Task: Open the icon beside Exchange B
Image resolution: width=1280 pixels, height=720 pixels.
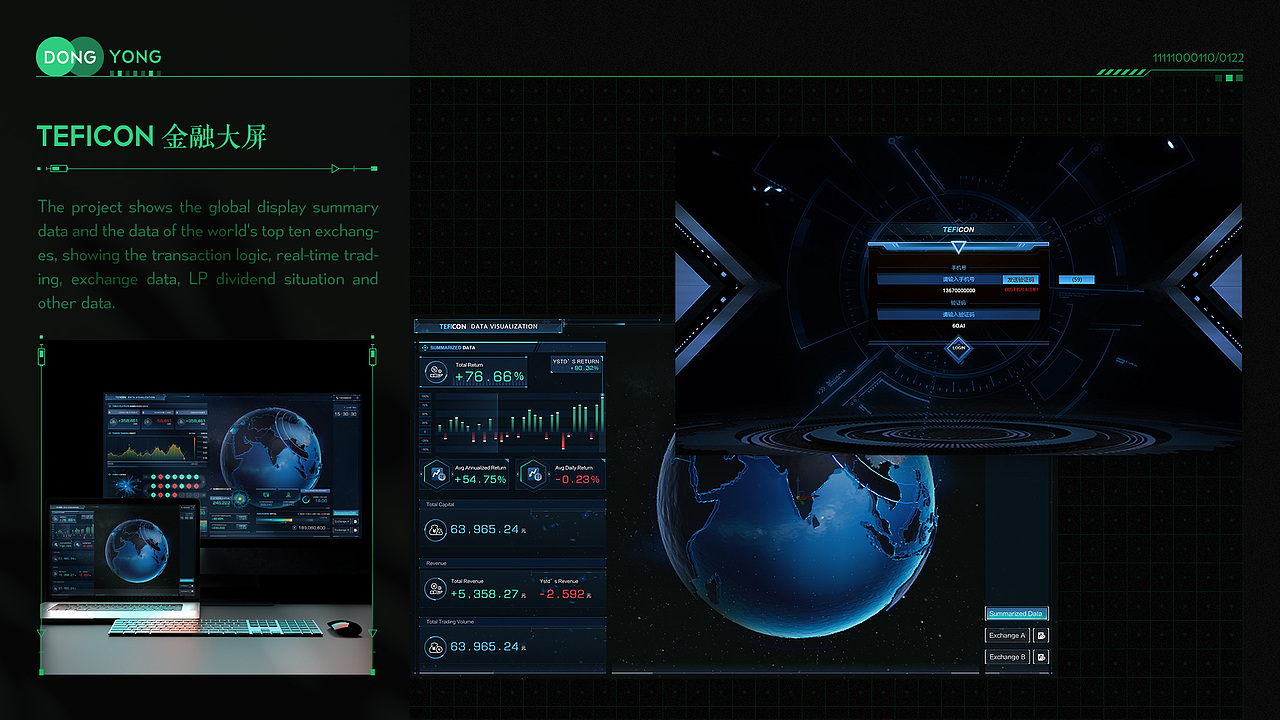Action: [x=1041, y=657]
